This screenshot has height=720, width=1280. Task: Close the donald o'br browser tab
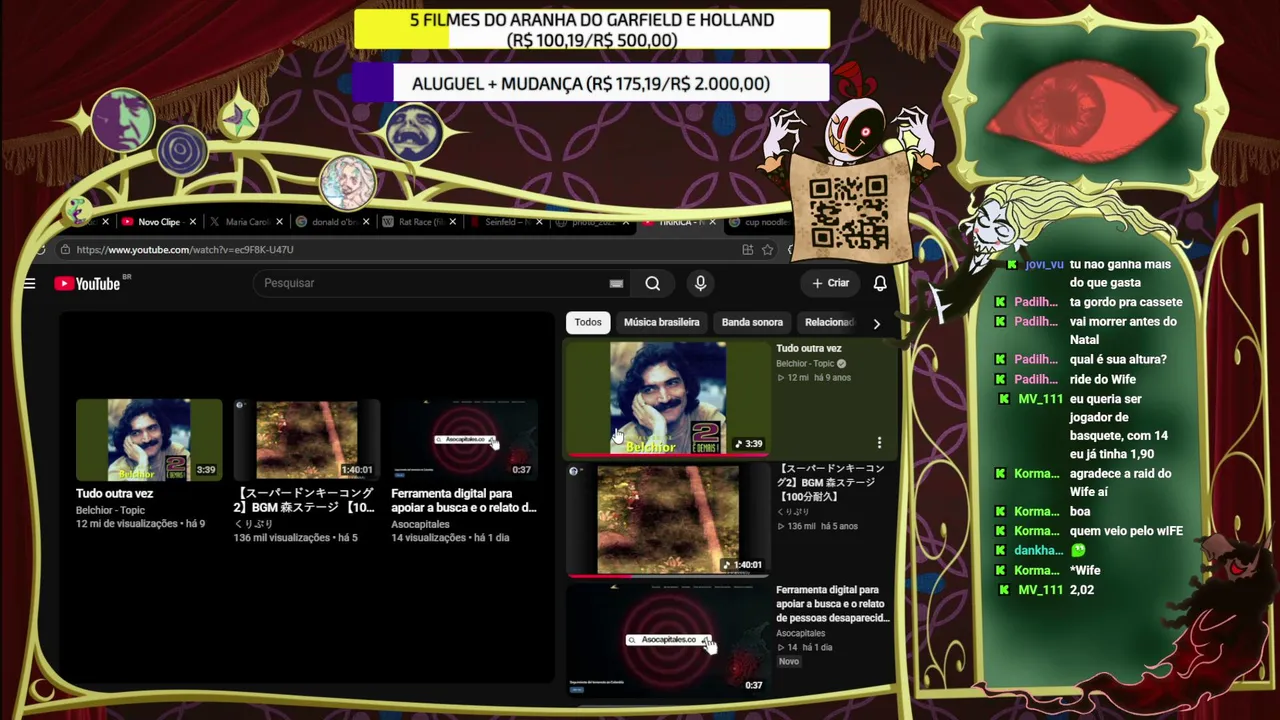(x=366, y=222)
